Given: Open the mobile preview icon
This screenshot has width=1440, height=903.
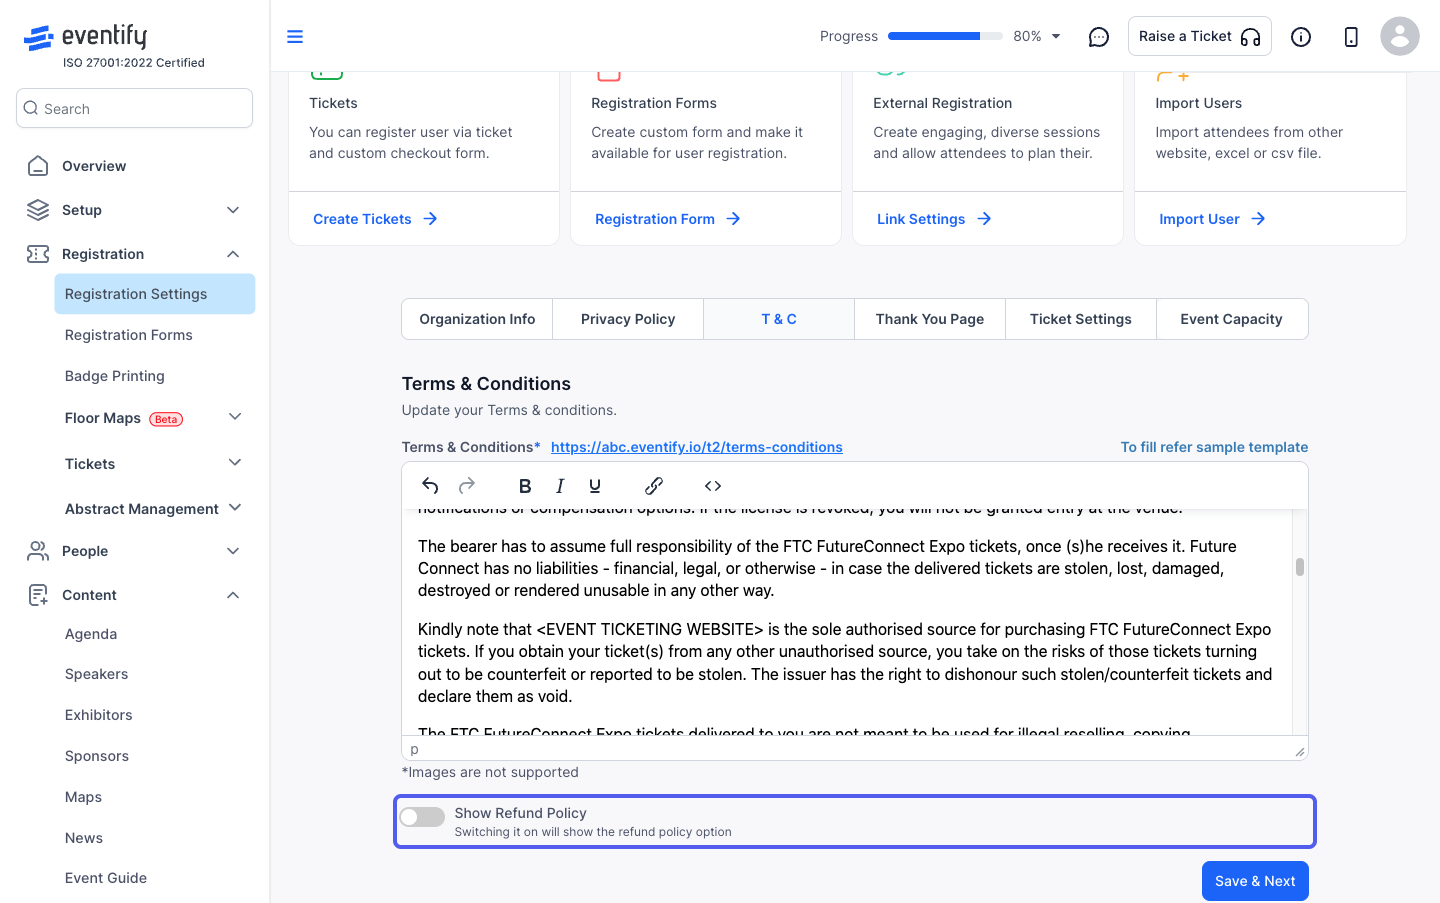Looking at the screenshot, I should 1351,37.
